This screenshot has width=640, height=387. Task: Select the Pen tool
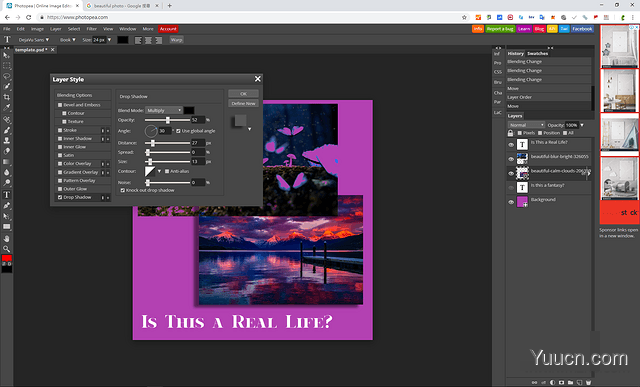point(6,205)
